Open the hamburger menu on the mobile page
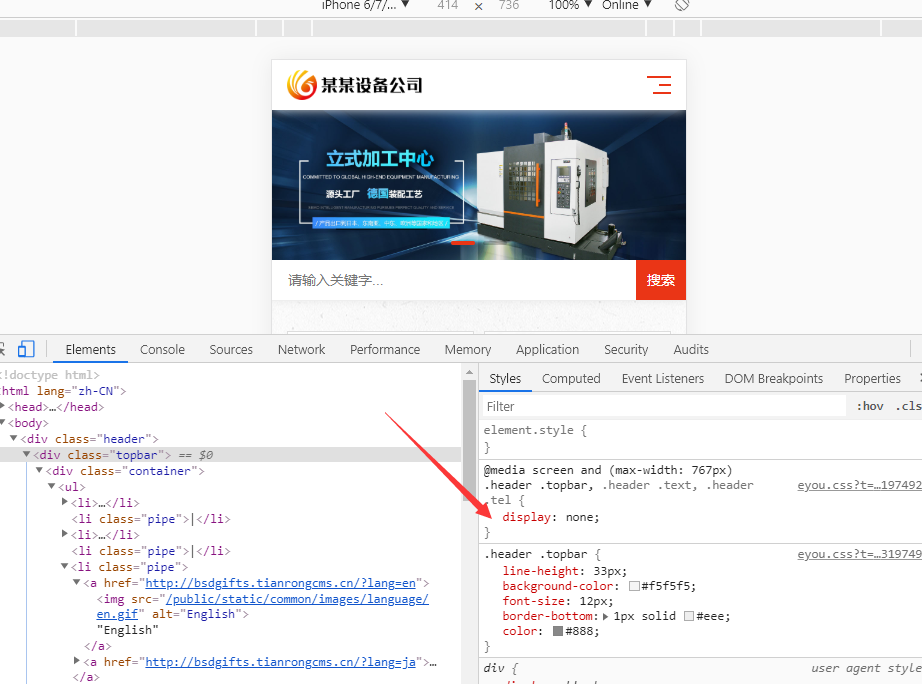This screenshot has height=684, width=922. point(659,85)
